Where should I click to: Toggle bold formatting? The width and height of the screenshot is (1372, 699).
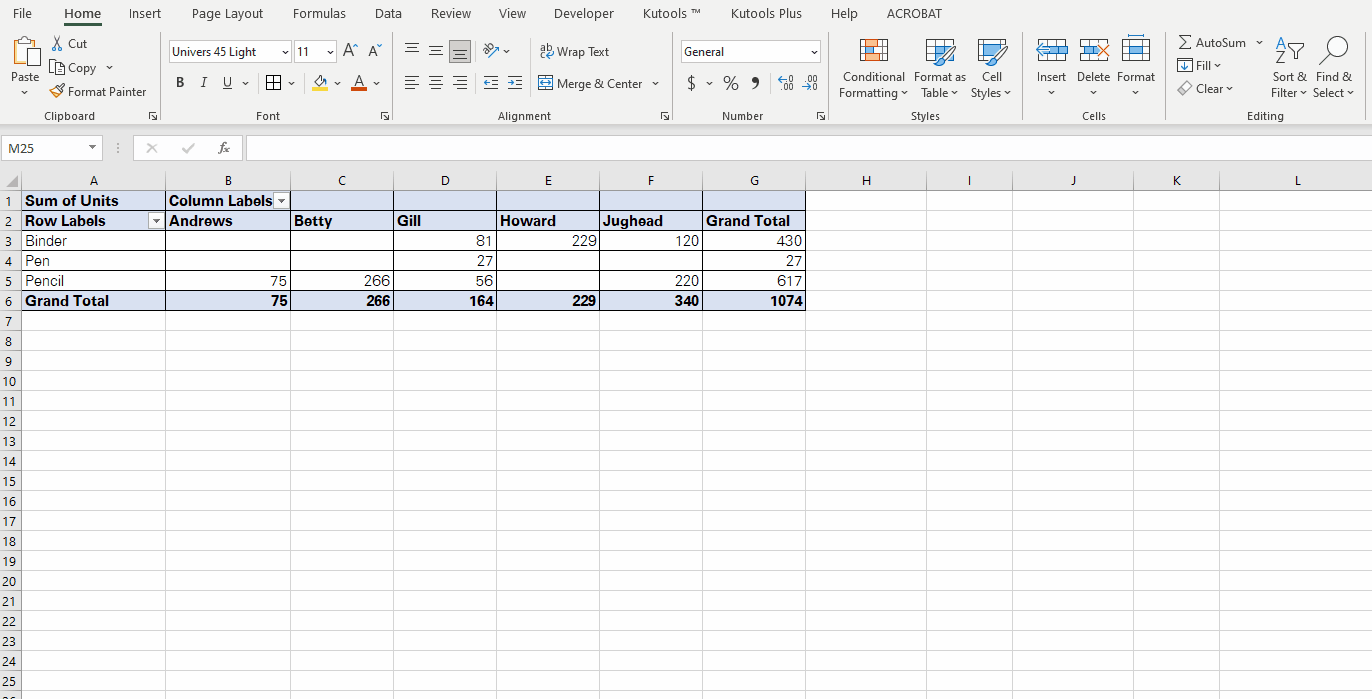click(180, 83)
